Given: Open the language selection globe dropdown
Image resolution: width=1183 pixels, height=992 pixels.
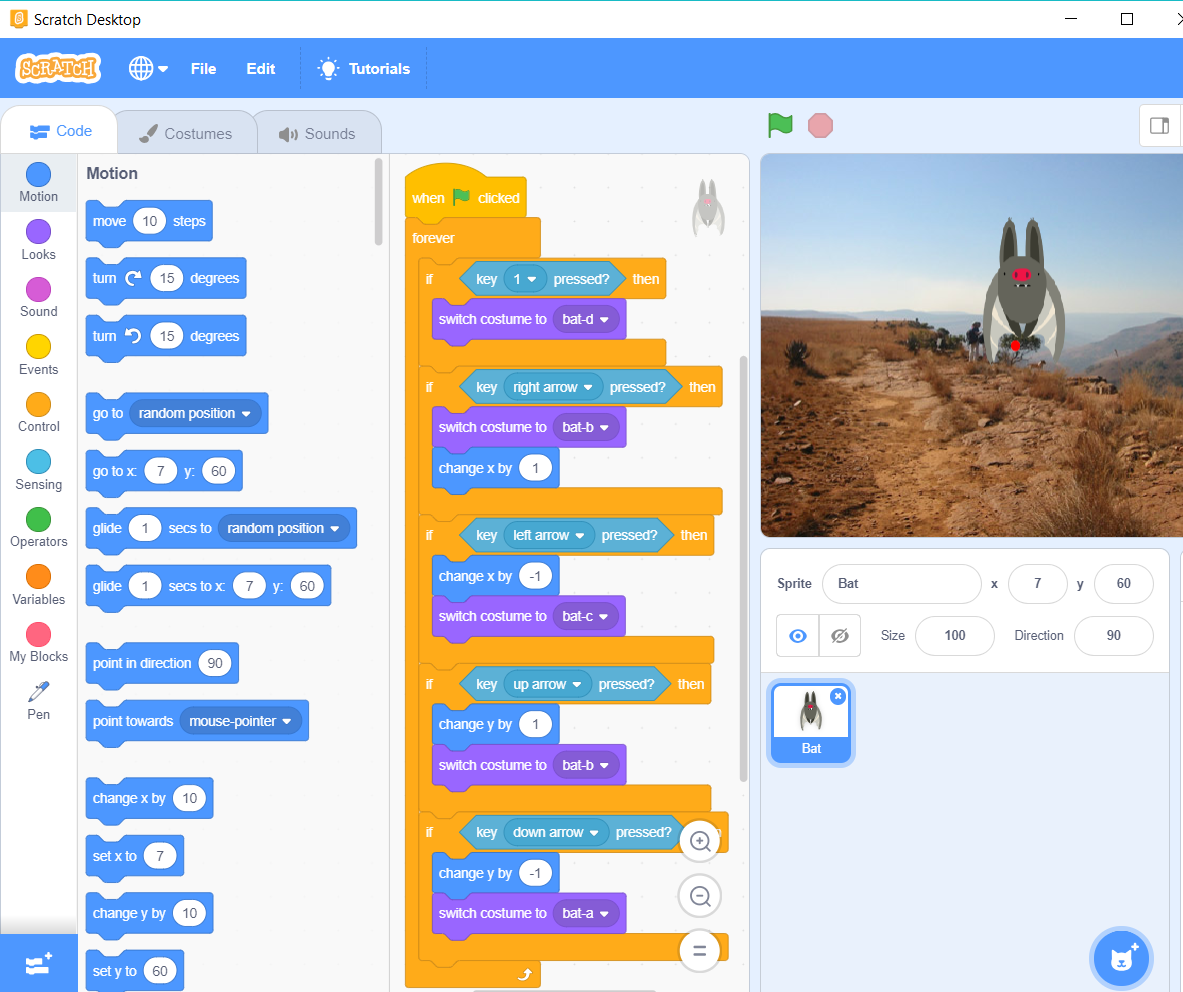Looking at the screenshot, I should pos(146,68).
